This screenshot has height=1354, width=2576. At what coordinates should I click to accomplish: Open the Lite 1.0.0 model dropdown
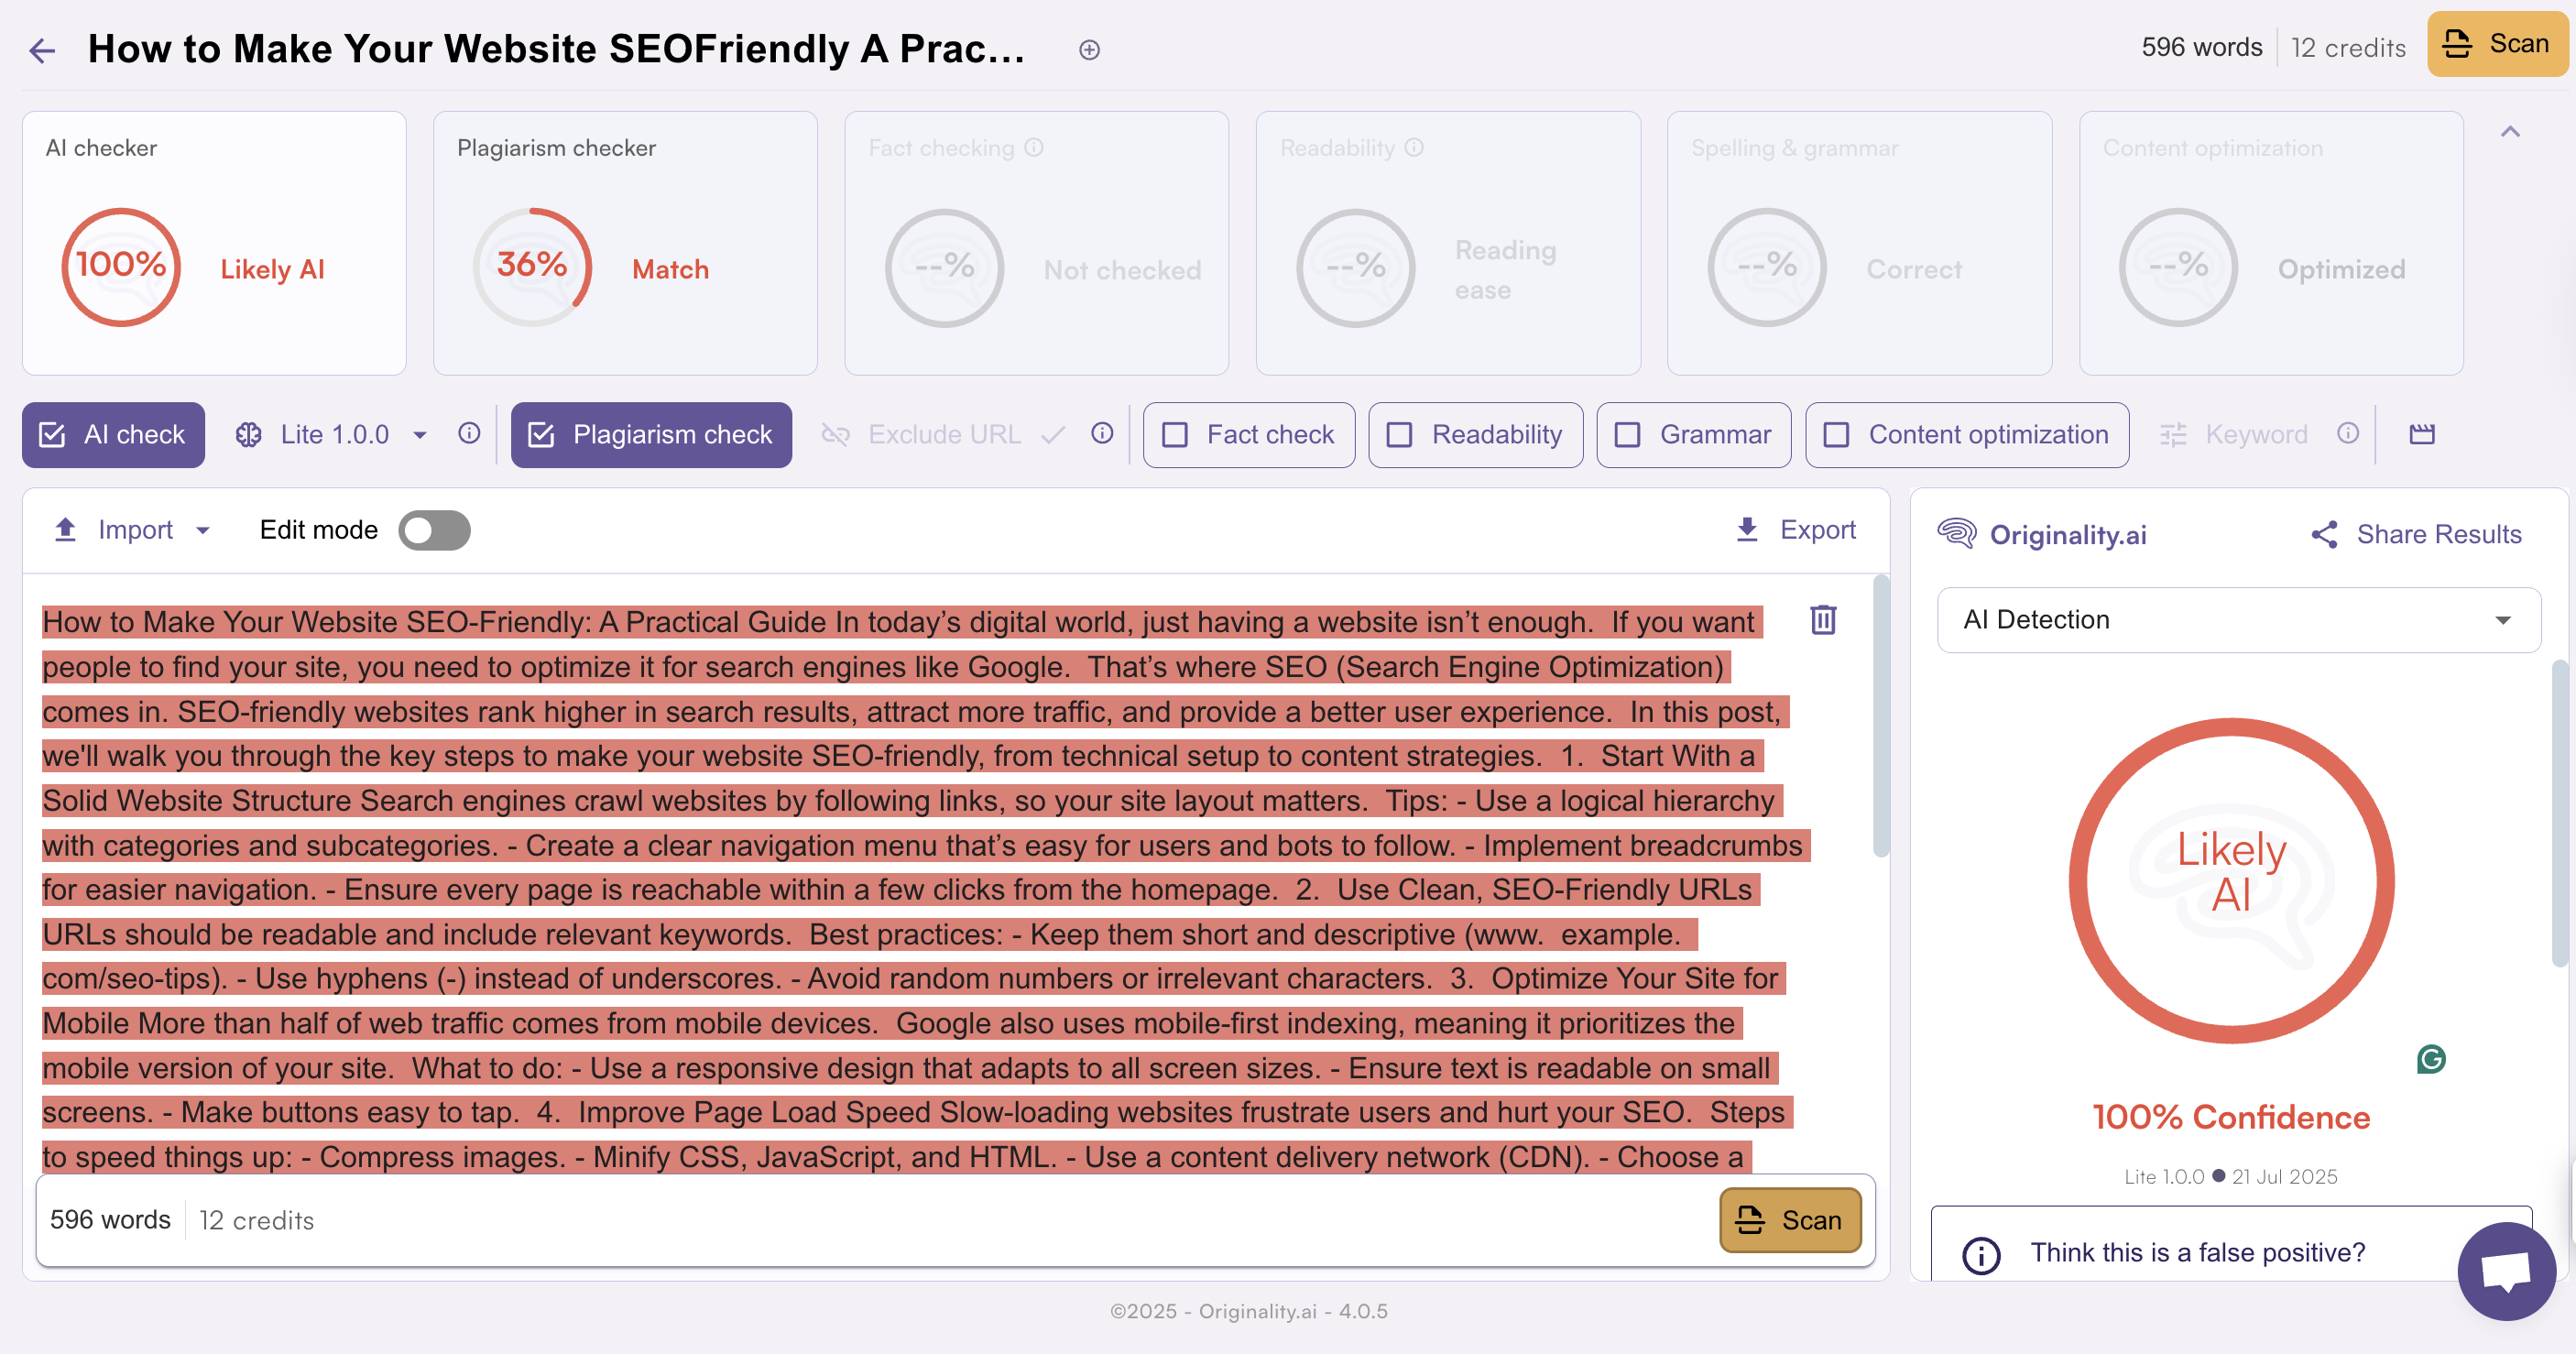pyautogui.click(x=420, y=435)
